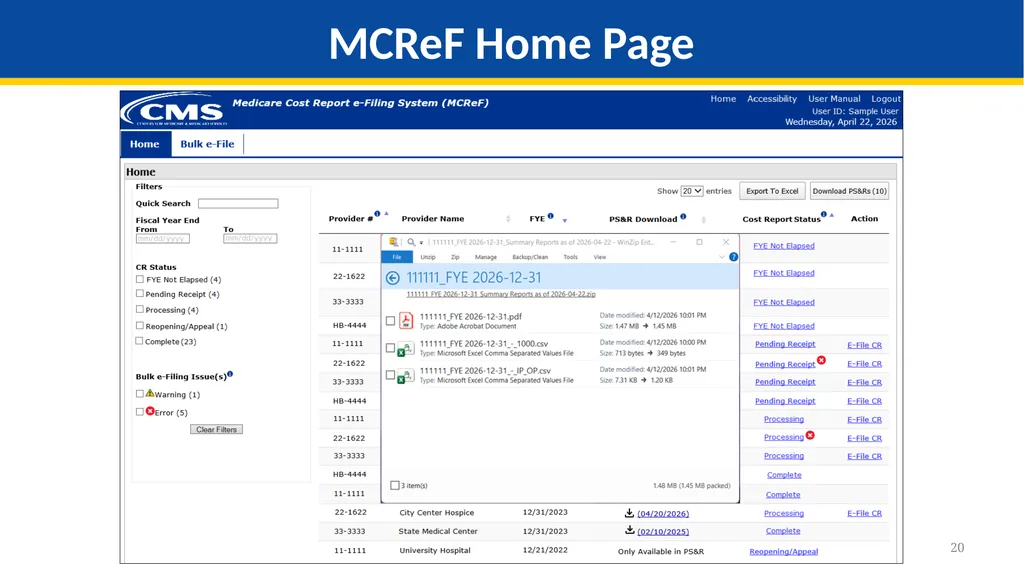
Task: Open the Unzip ribbon tab
Action: click(x=428, y=257)
